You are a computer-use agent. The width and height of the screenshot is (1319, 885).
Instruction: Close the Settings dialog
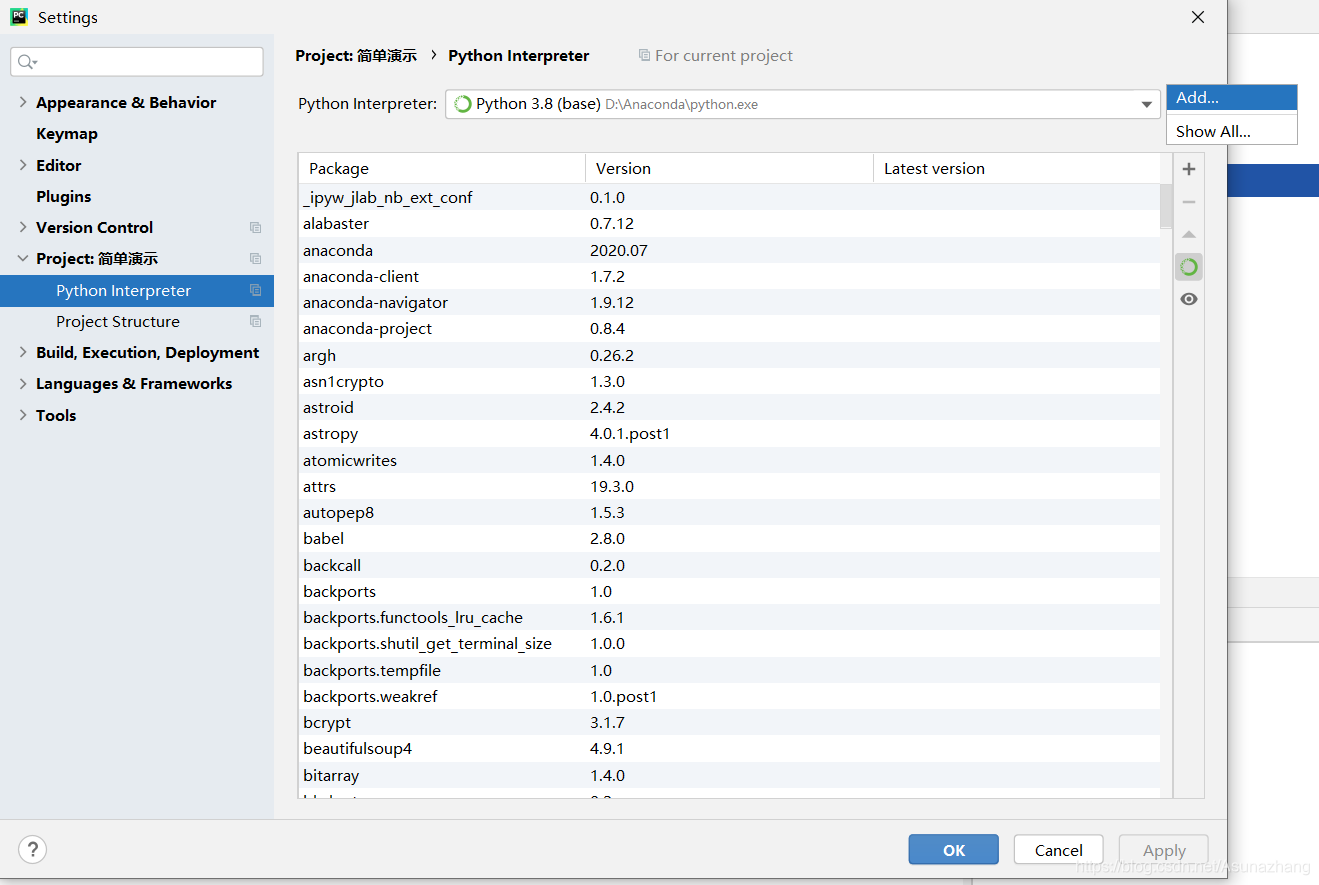[x=1197, y=17]
